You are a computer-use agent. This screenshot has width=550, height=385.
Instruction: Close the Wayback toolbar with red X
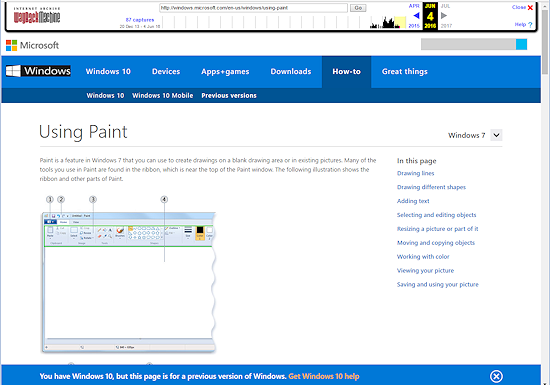click(x=530, y=7)
